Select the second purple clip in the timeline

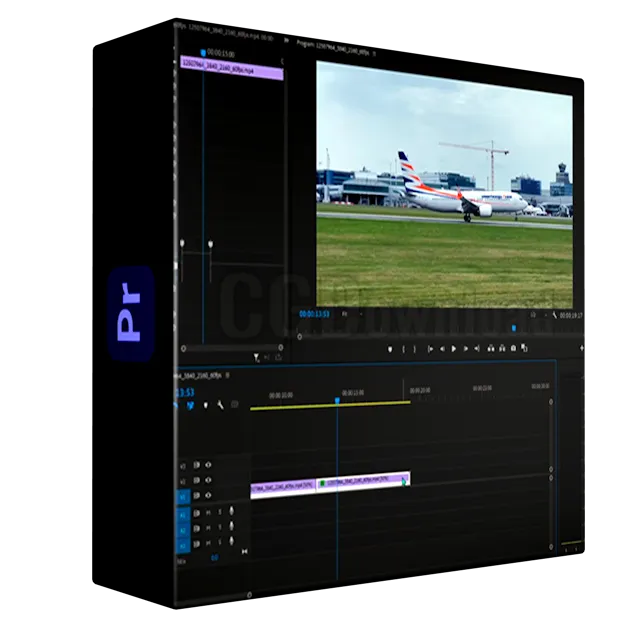pos(363,481)
